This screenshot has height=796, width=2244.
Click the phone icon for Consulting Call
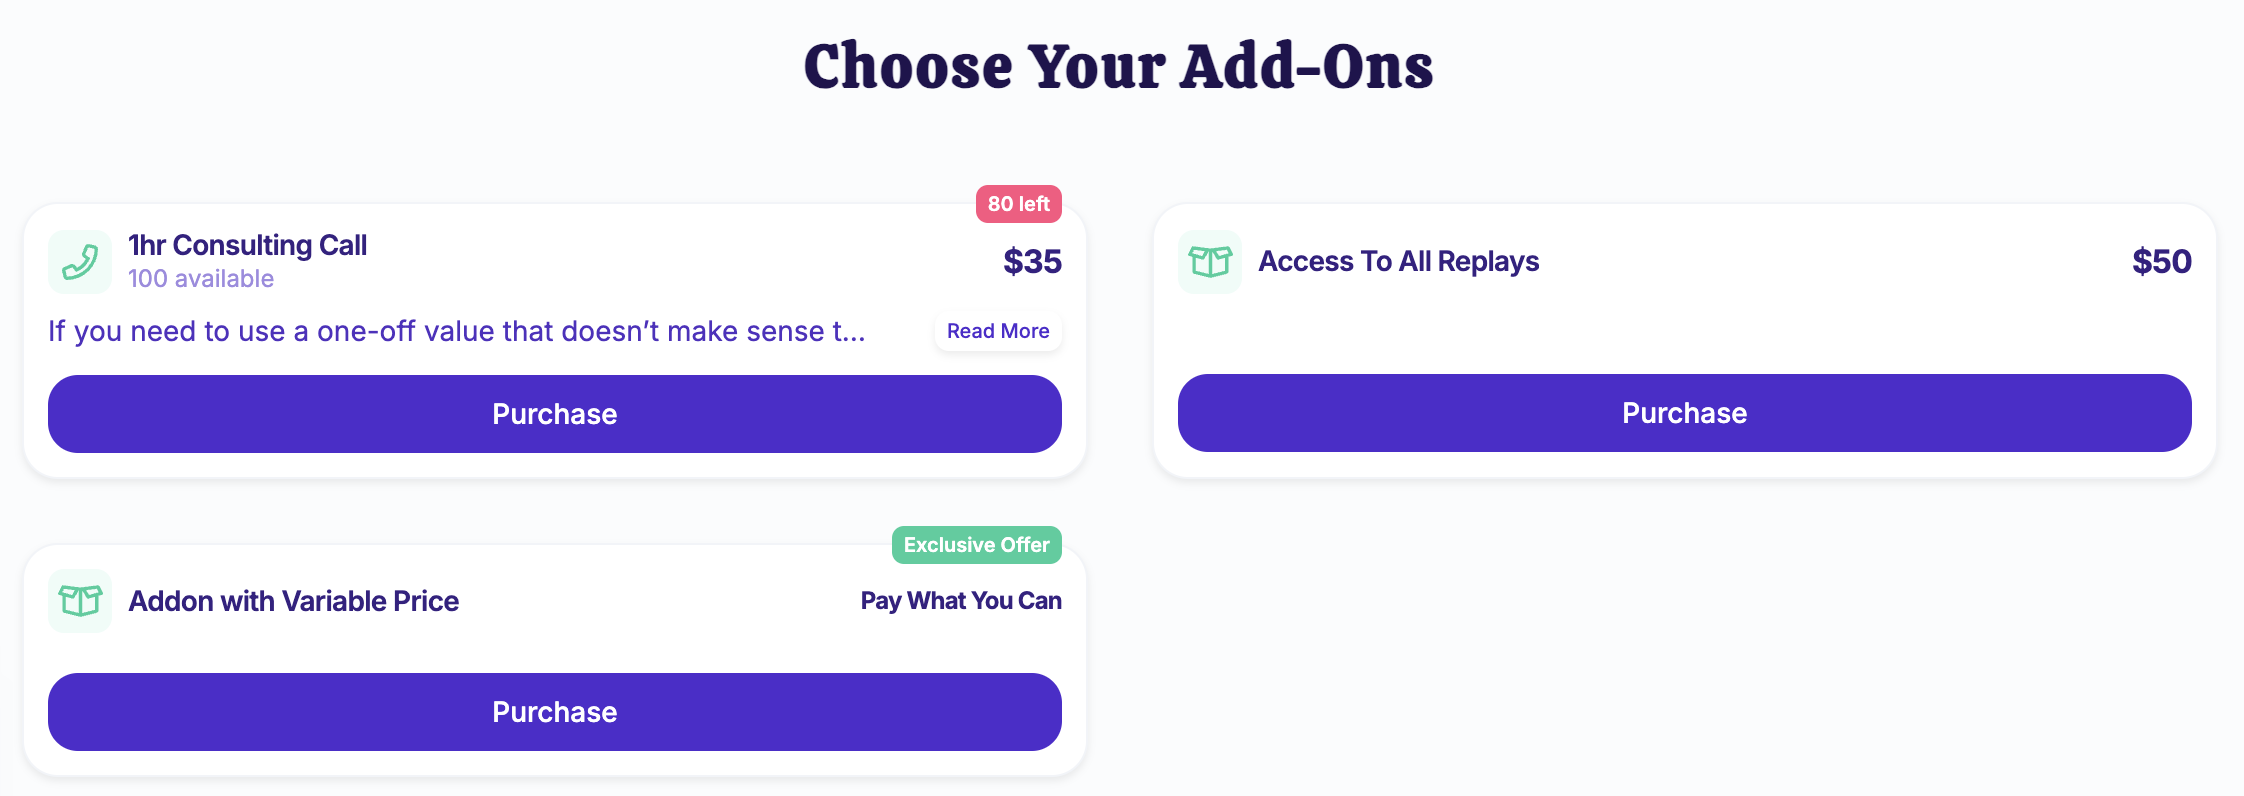(80, 262)
